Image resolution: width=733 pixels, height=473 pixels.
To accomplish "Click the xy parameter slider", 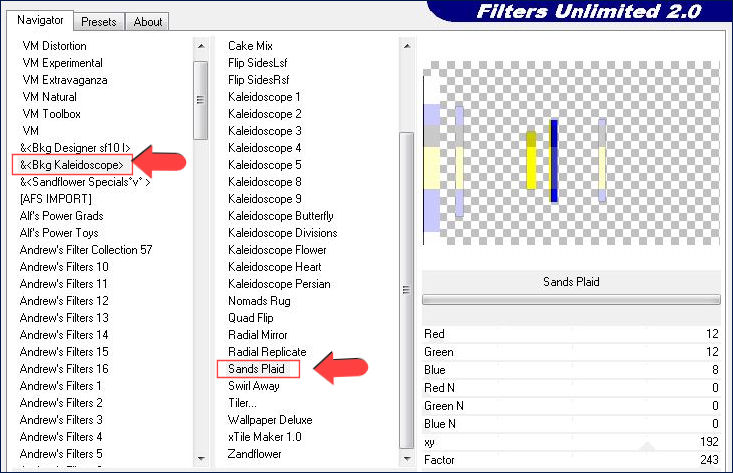I will (x=571, y=441).
